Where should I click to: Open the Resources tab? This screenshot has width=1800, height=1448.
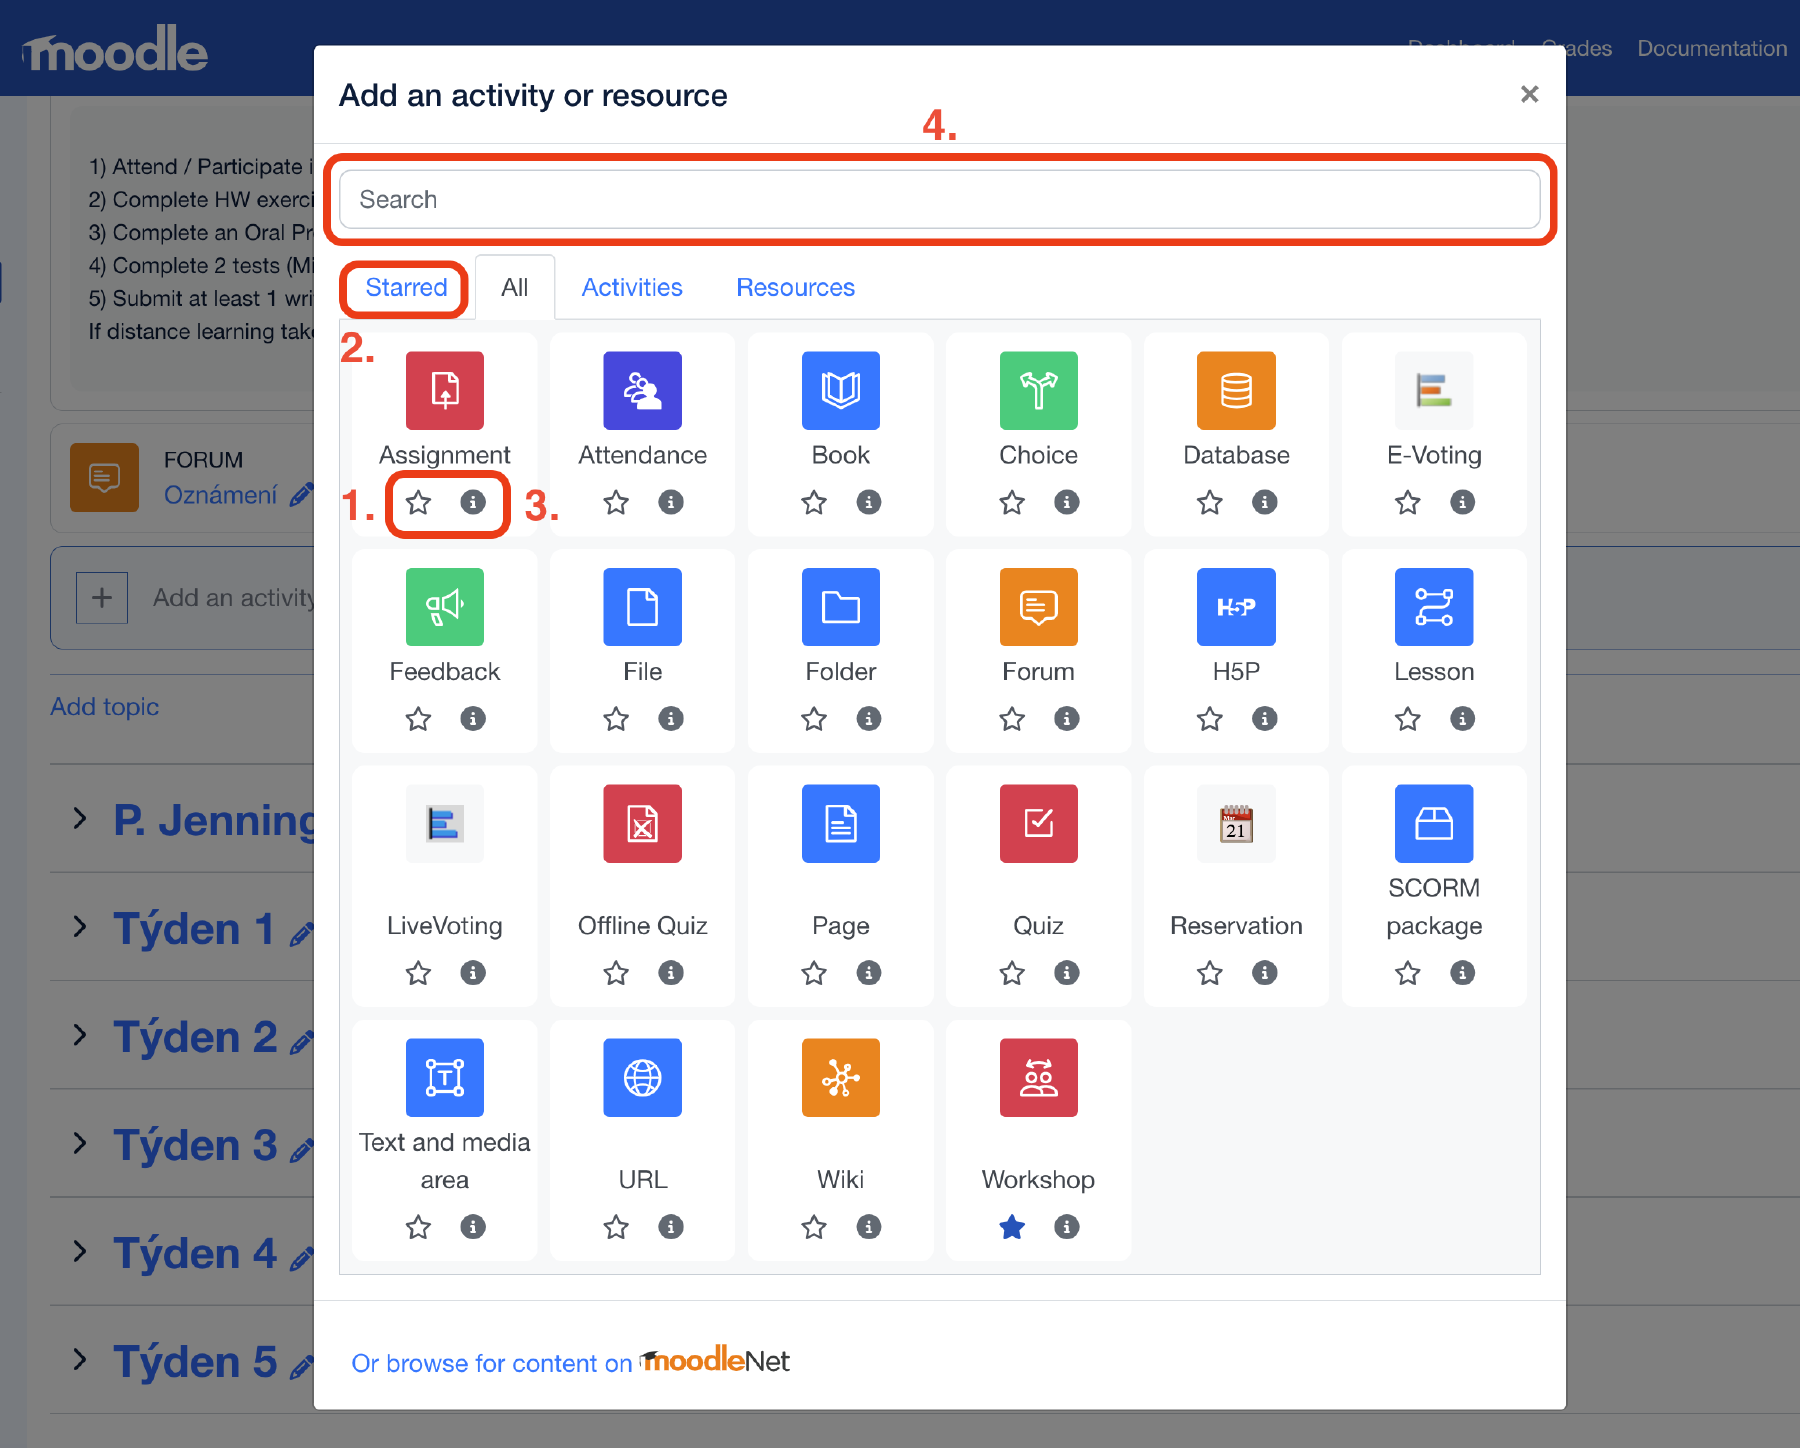(x=795, y=288)
